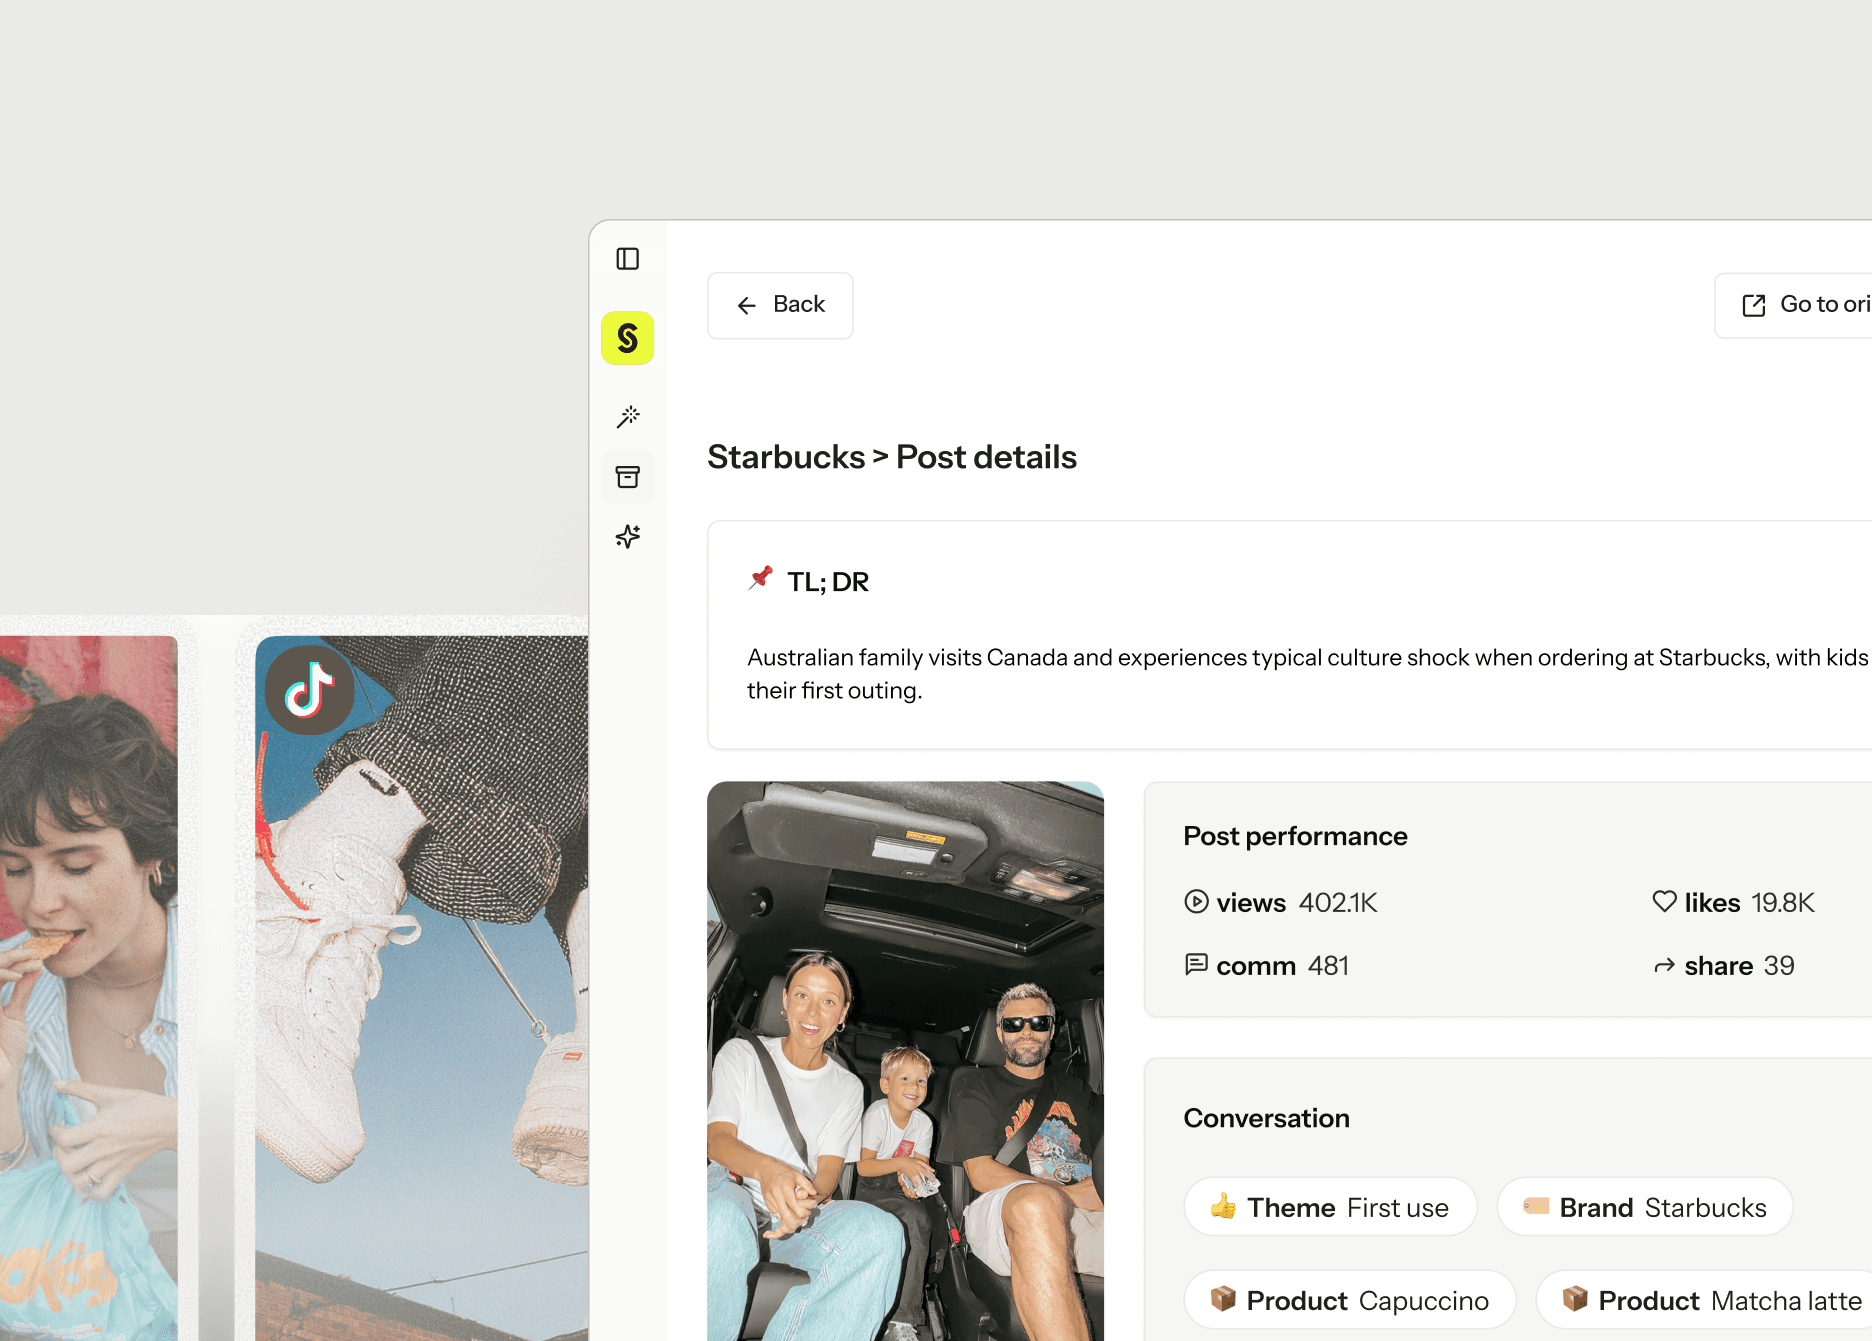
Task: Click Starbucks in the breadcrumb heading
Action: tap(786, 457)
